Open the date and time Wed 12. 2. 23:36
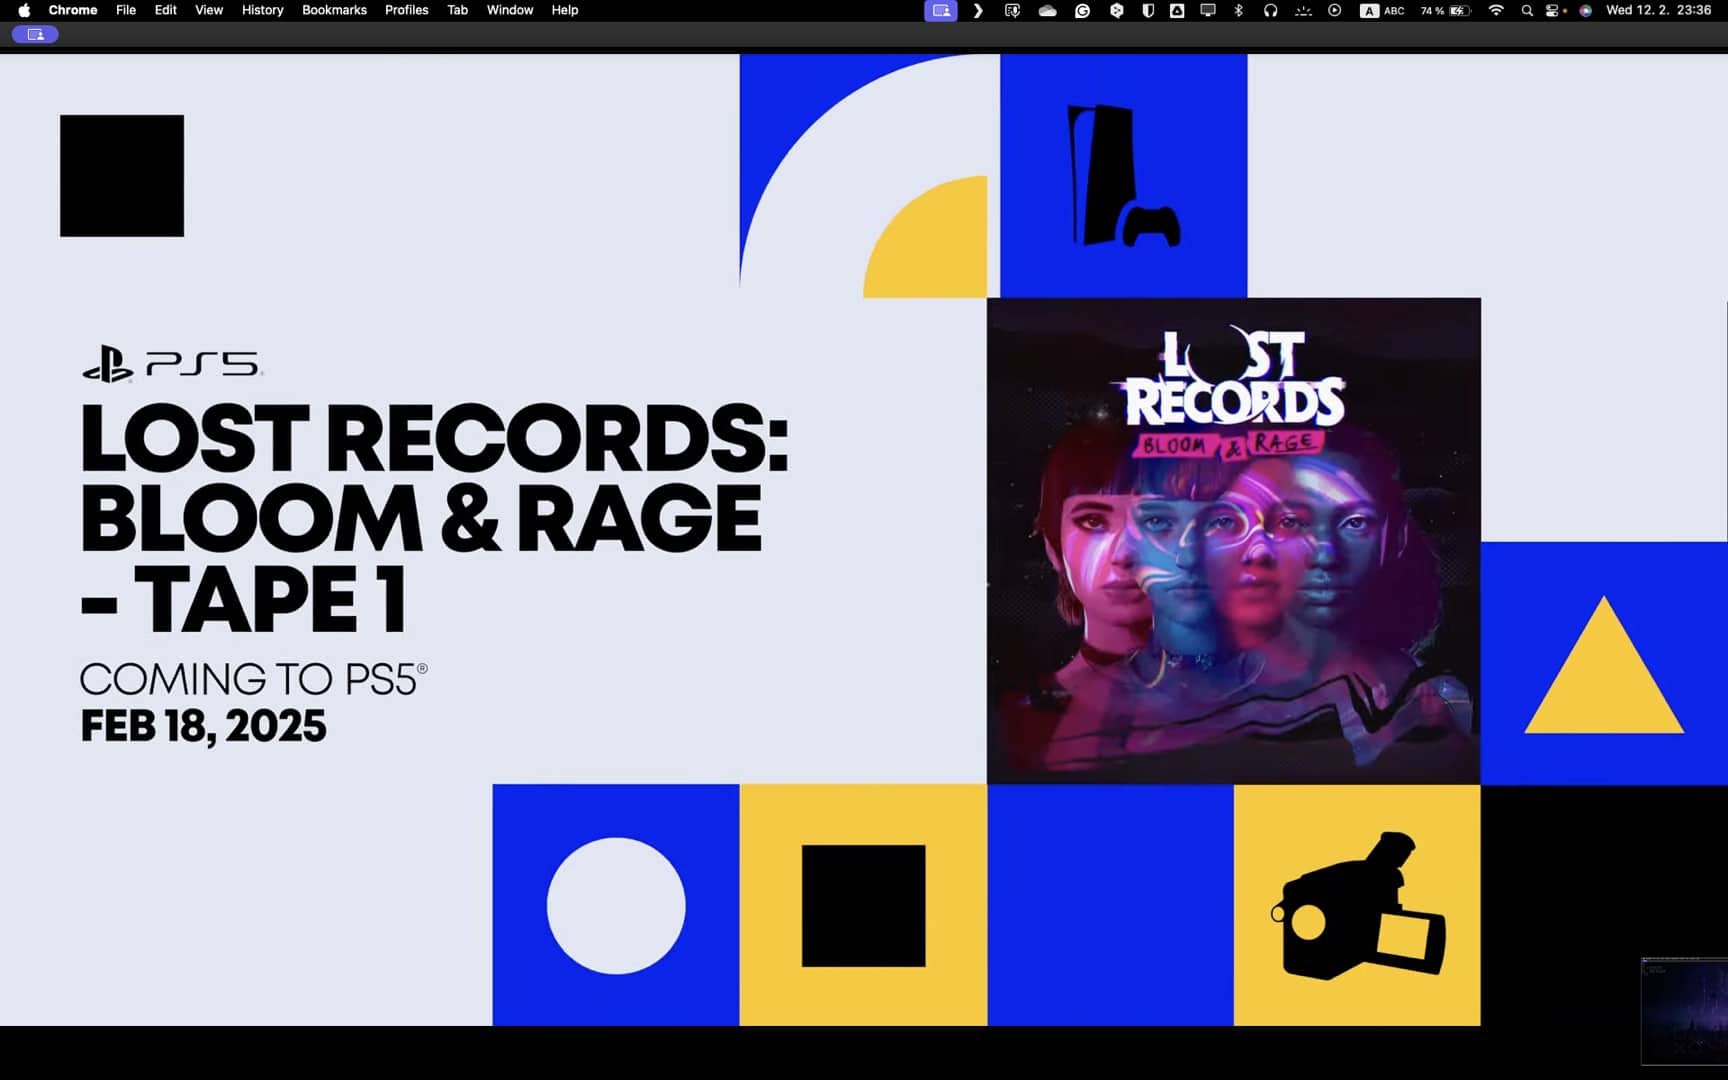This screenshot has height=1080, width=1728. [x=1658, y=10]
